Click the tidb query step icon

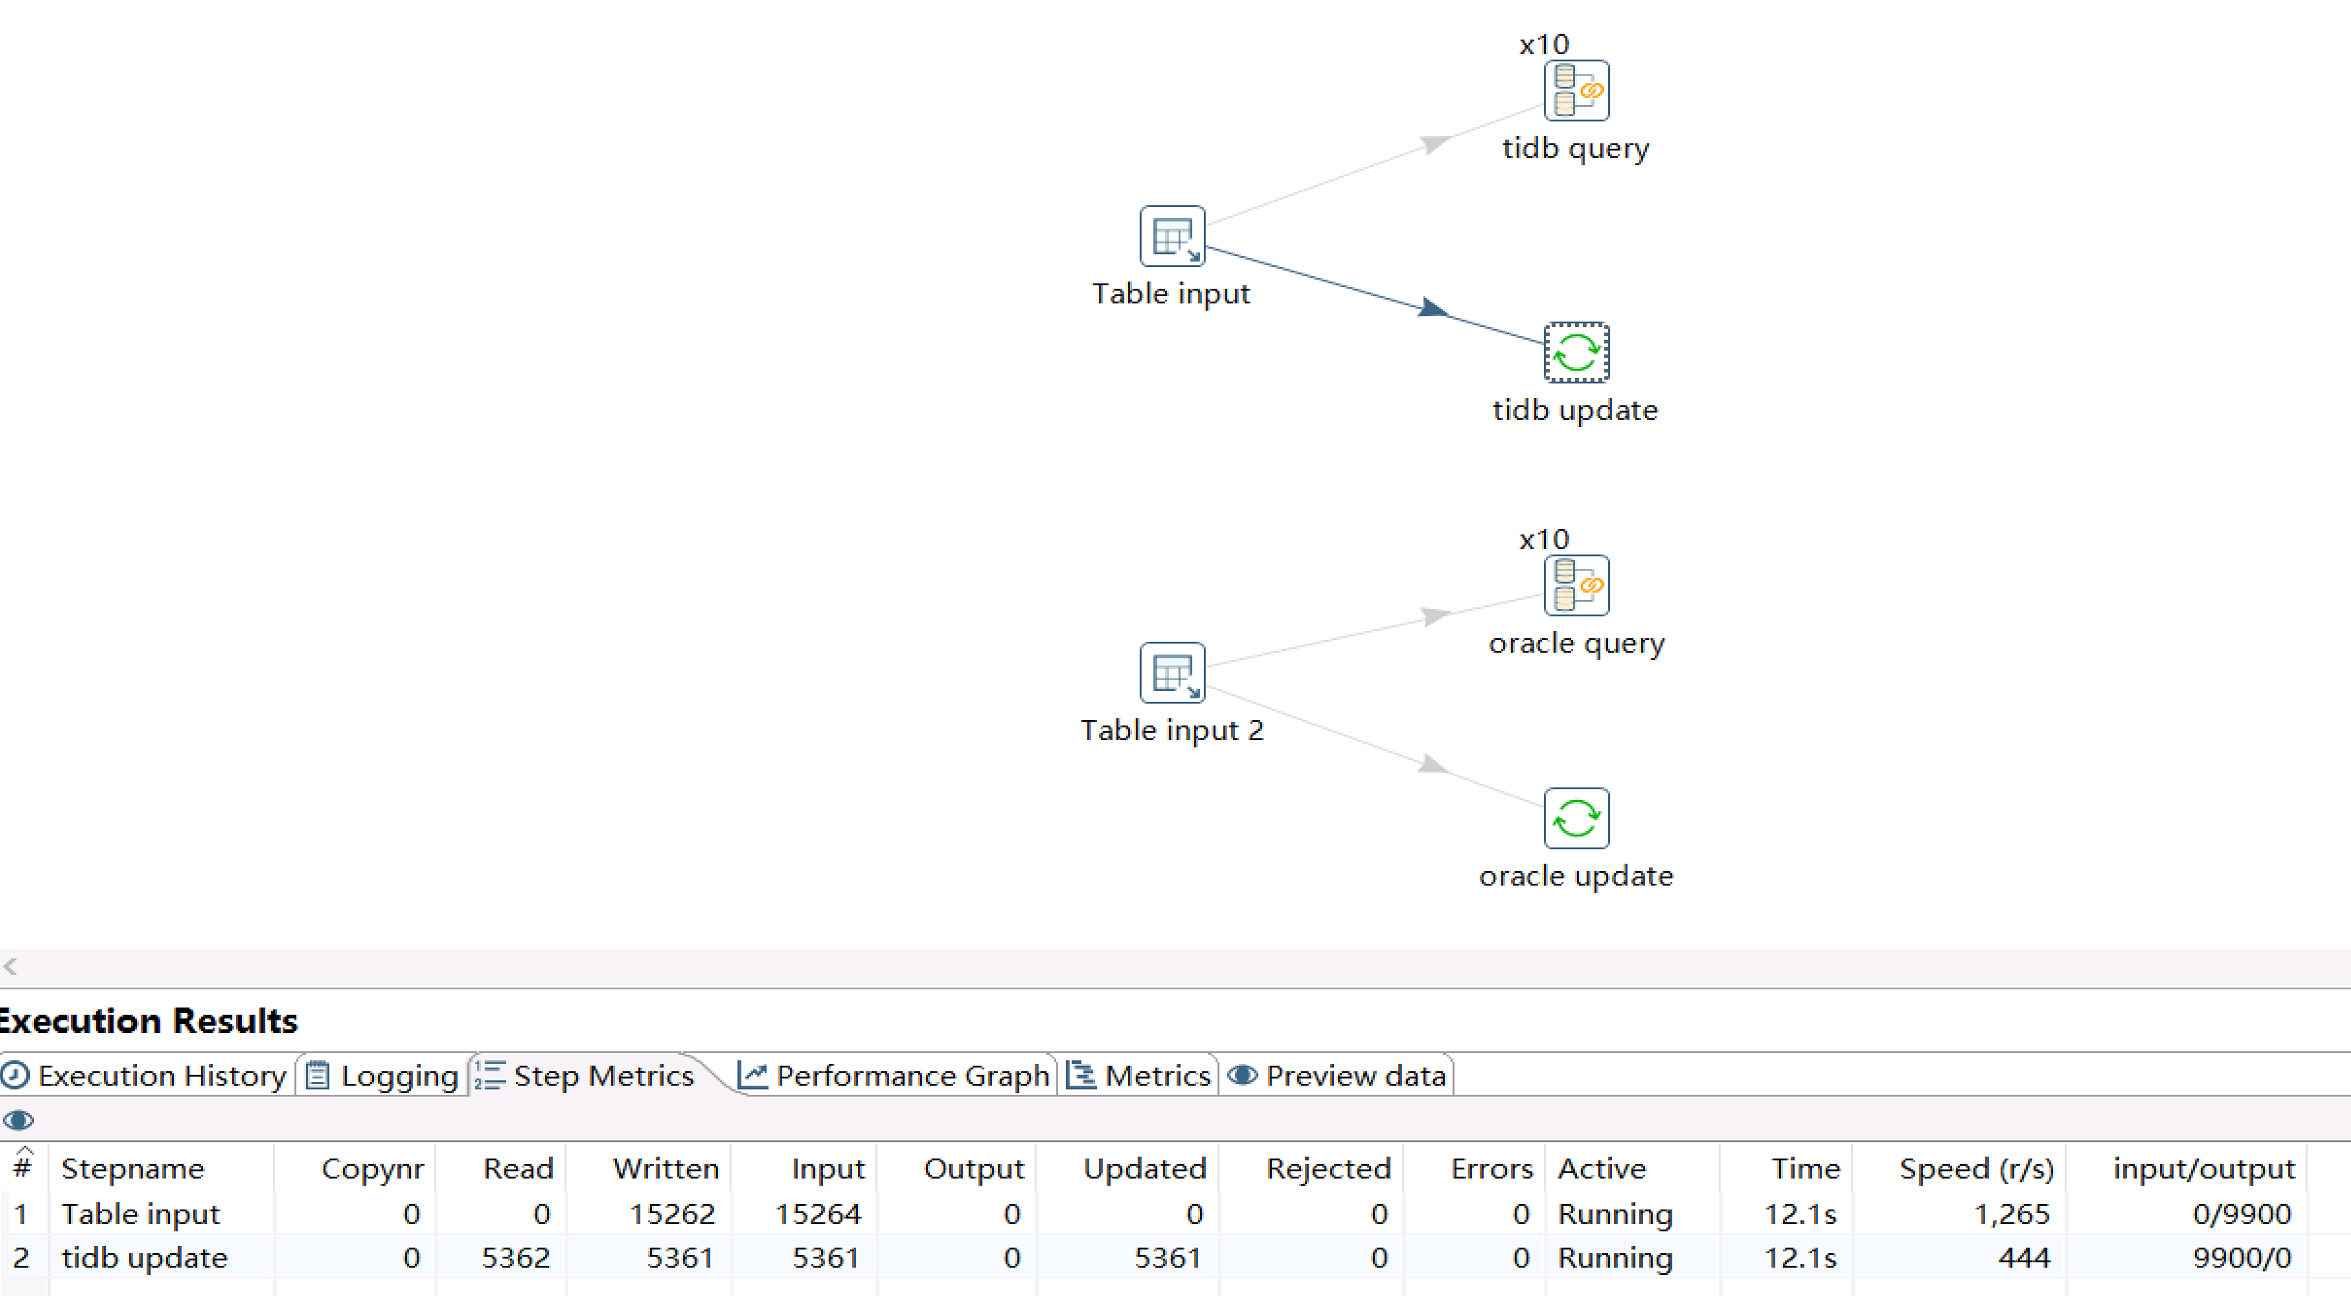[x=1576, y=91]
